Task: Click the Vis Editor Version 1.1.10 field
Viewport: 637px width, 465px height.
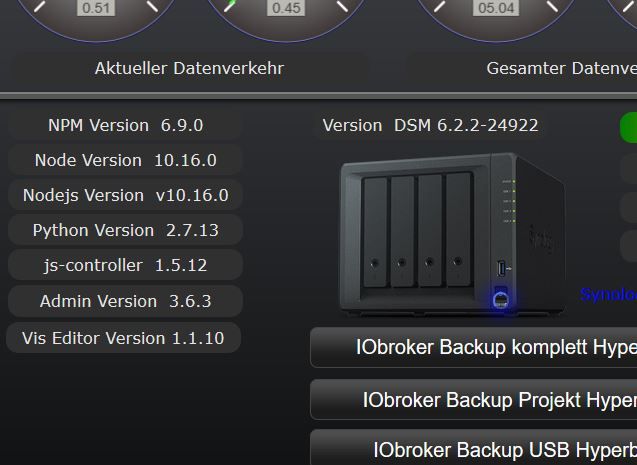Action: click(123, 338)
